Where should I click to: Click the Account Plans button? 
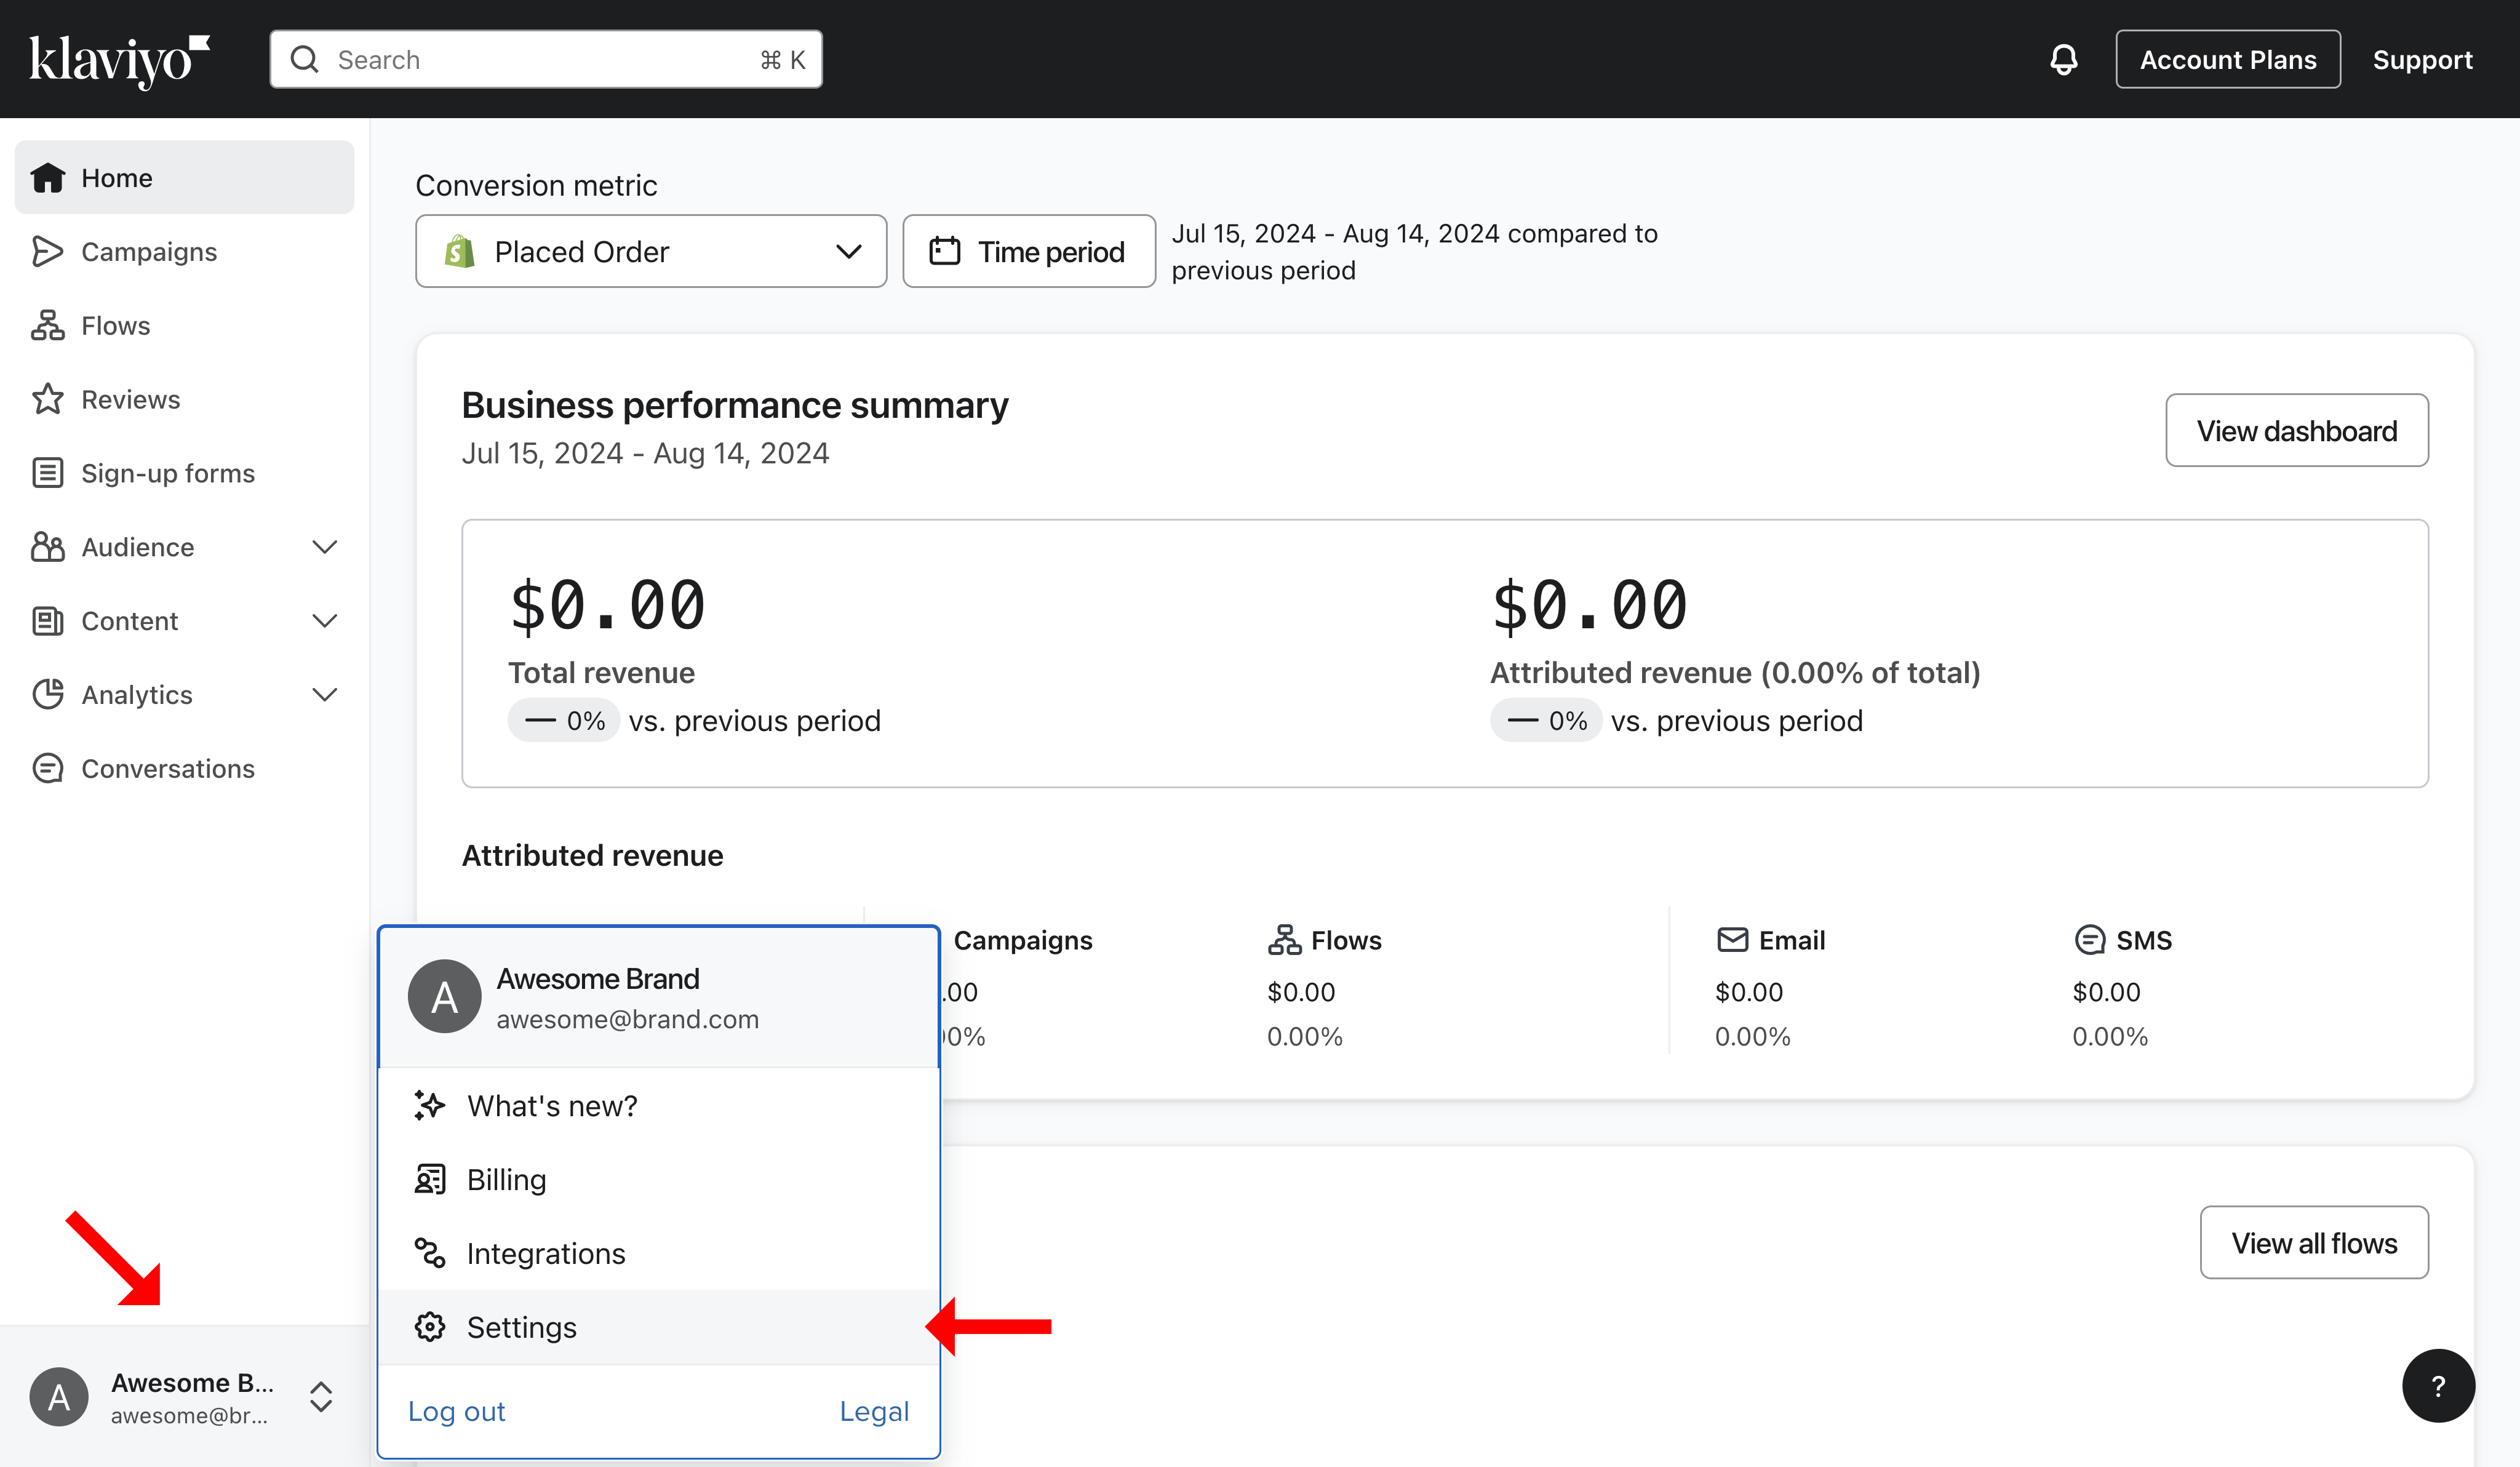pyautogui.click(x=2228, y=60)
